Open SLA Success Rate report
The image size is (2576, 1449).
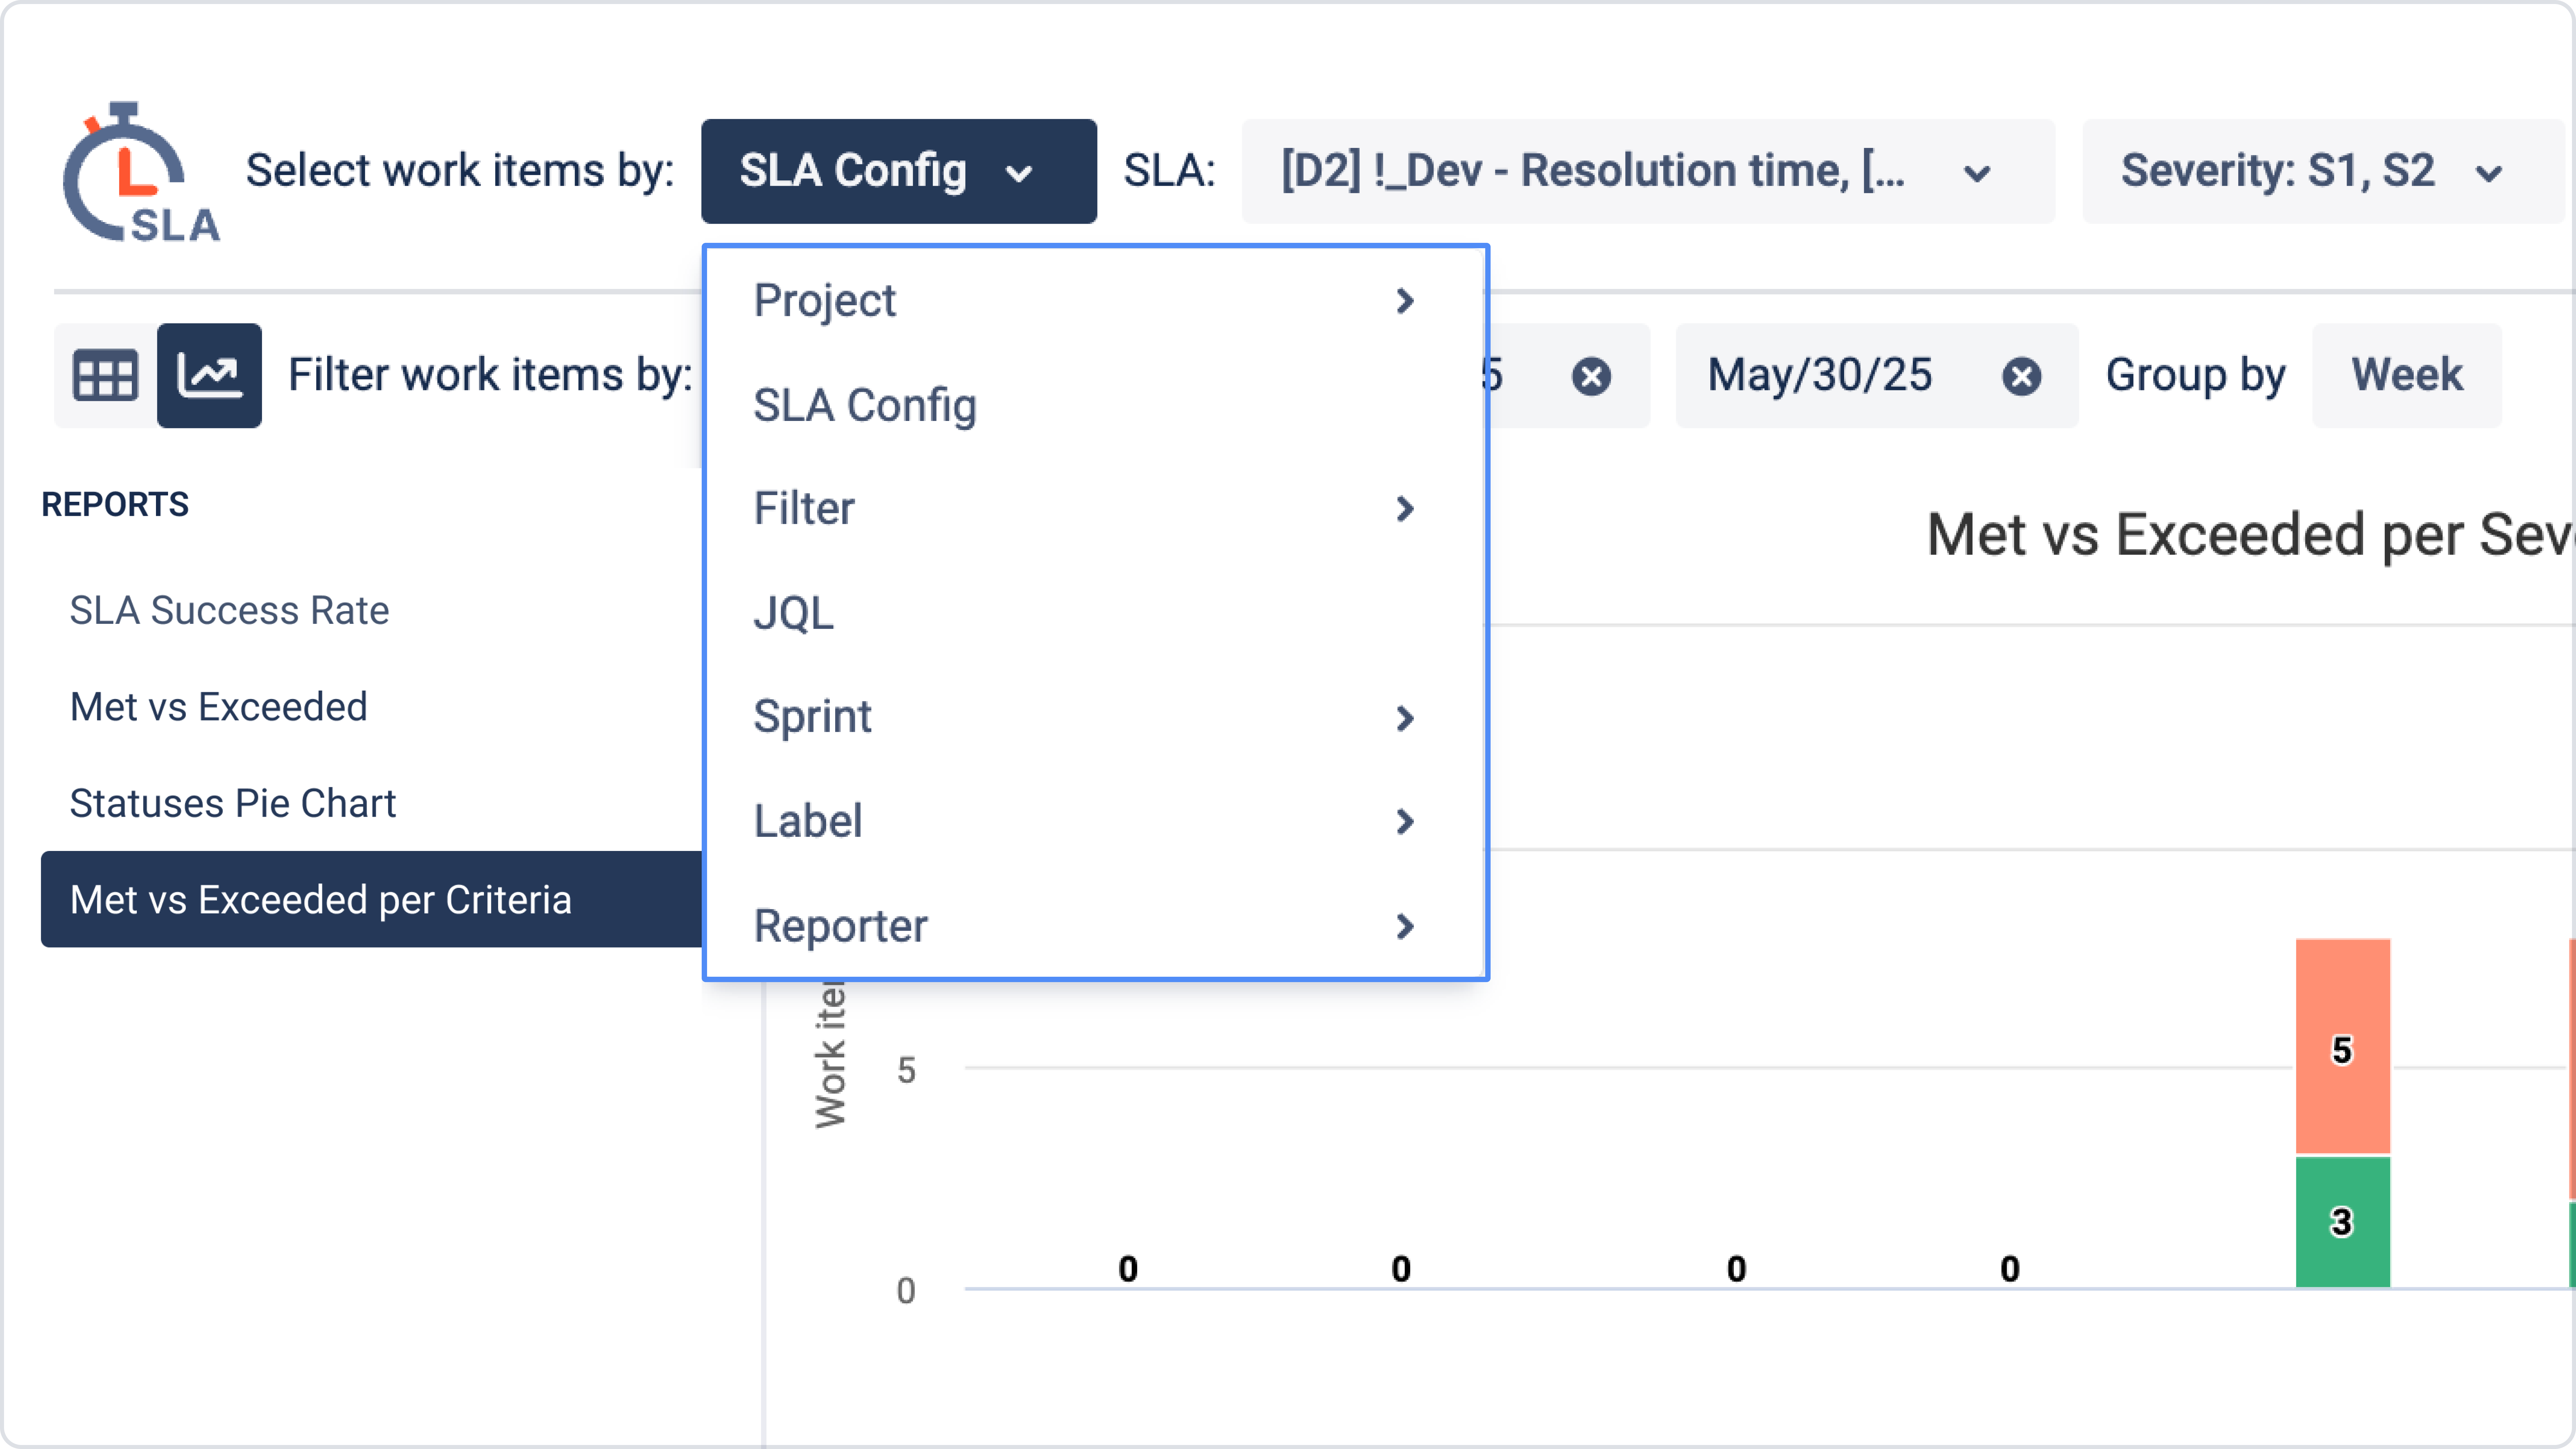tap(229, 610)
